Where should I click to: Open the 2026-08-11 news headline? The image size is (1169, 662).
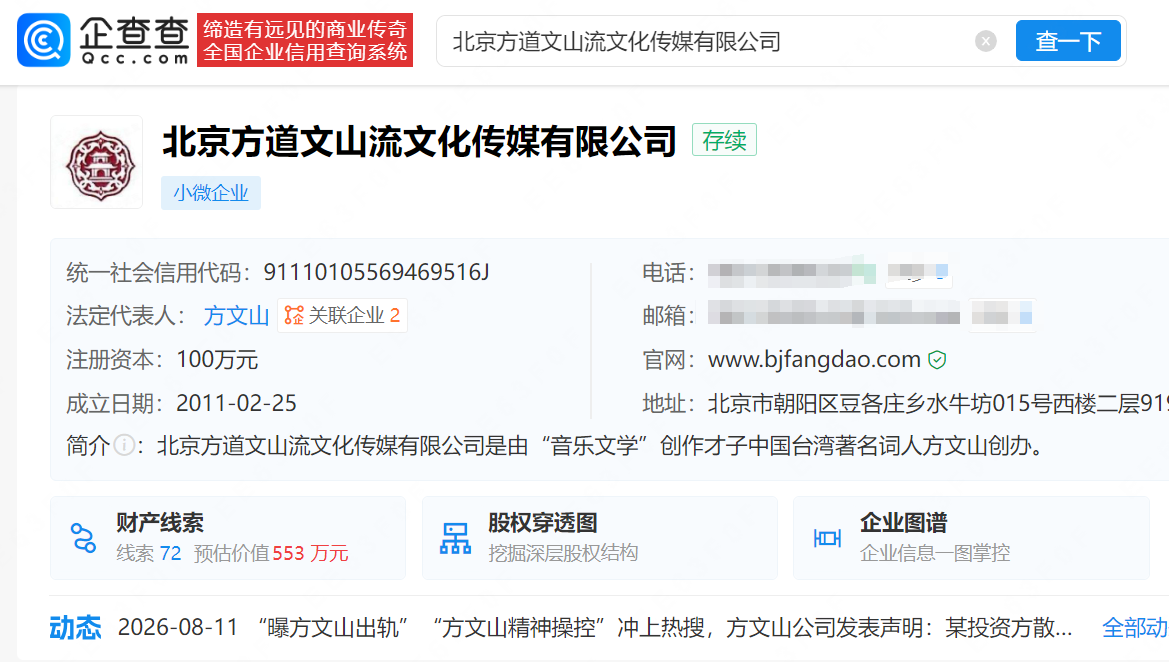(595, 628)
